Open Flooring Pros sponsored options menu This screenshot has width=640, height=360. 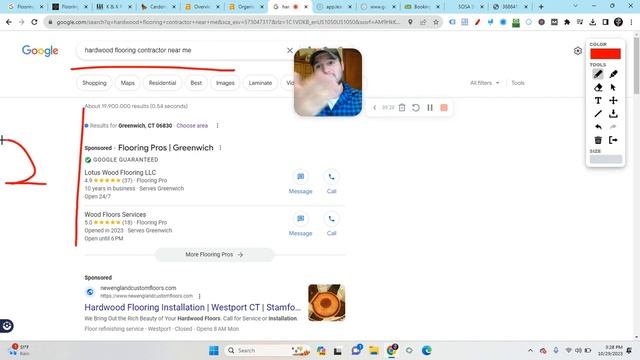tap(220, 148)
